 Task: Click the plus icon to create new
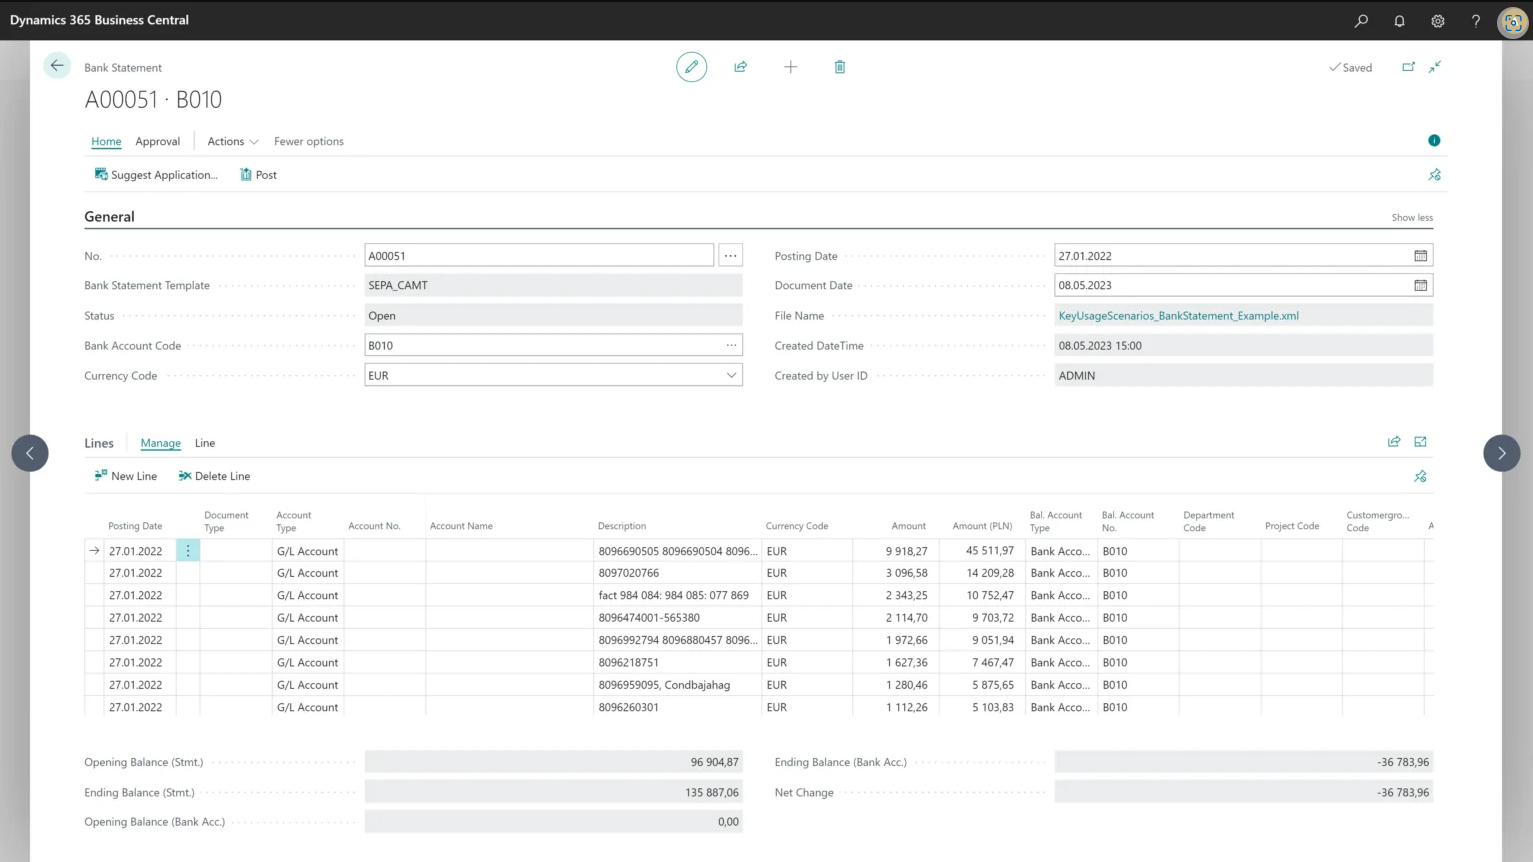(790, 67)
